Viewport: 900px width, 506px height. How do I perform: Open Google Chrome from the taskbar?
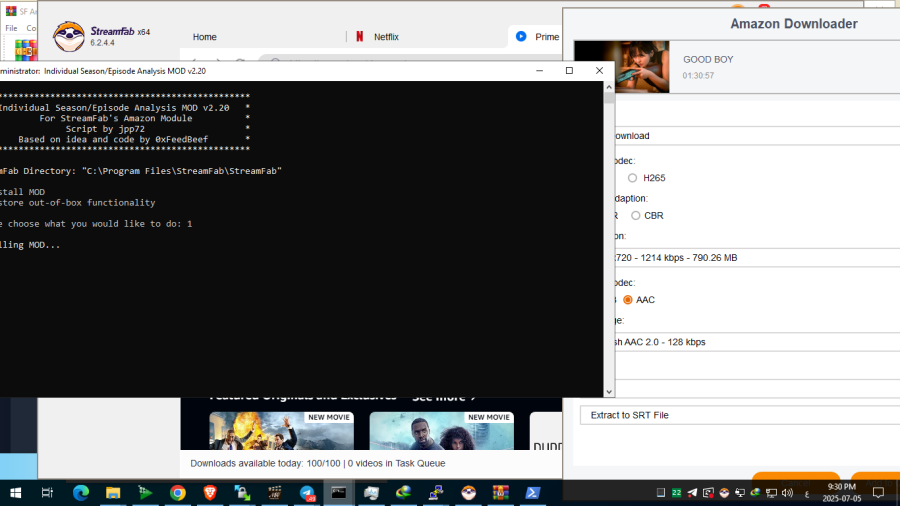pos(178,493)
